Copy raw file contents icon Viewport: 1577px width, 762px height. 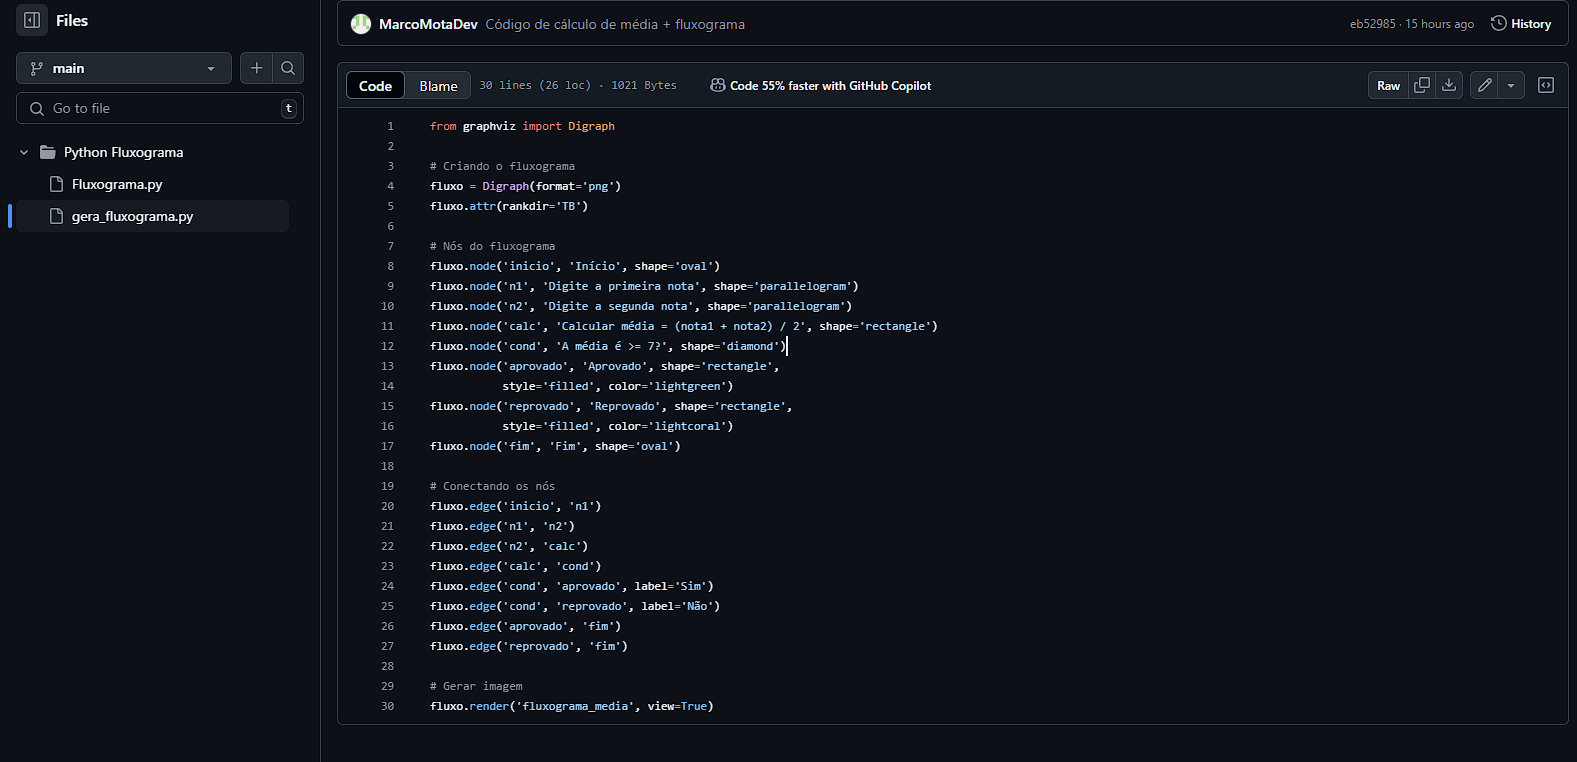[x=1422, y=85]
